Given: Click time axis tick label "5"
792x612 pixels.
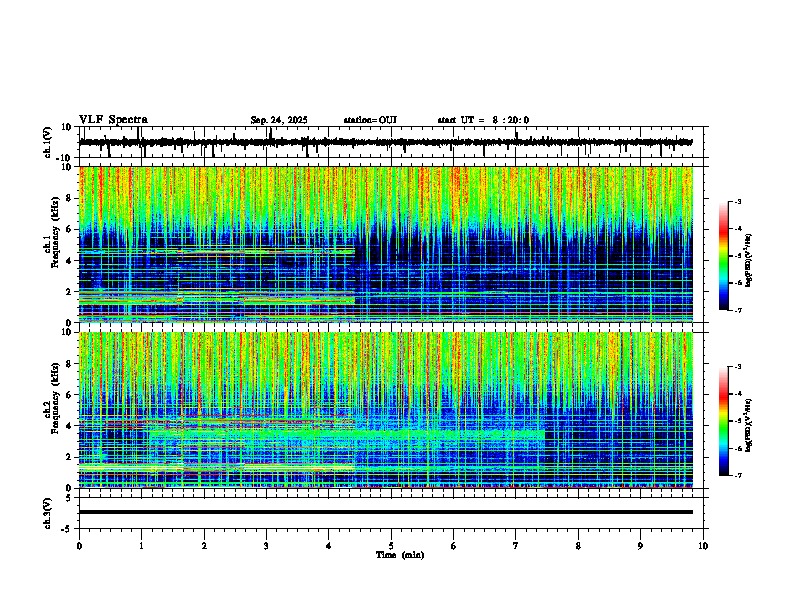Looking at the screenshot, I should (x=391, y=546).
